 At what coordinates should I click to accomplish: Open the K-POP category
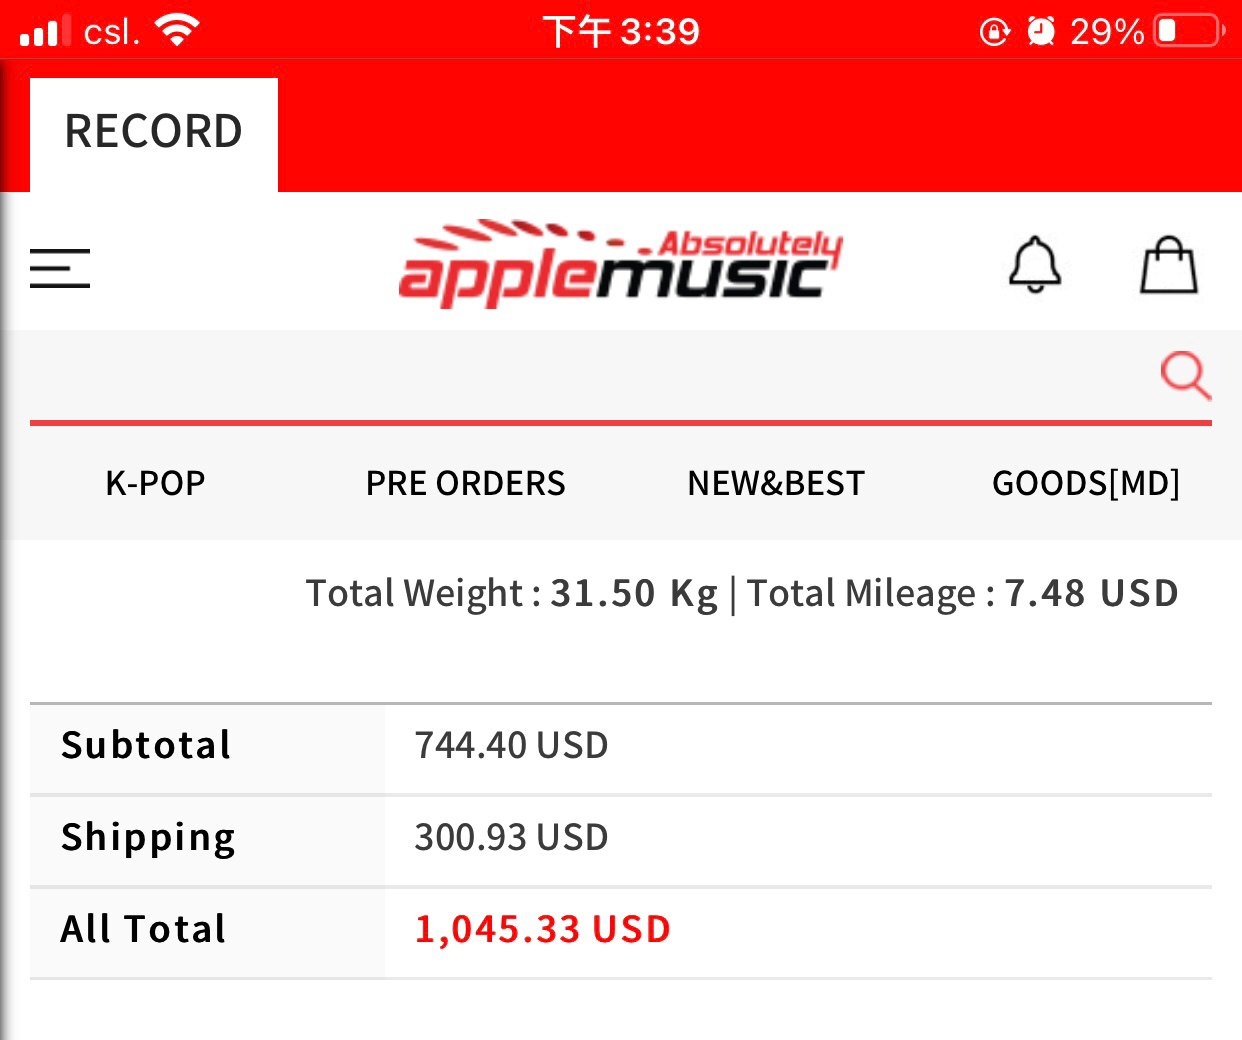point(155,483)
